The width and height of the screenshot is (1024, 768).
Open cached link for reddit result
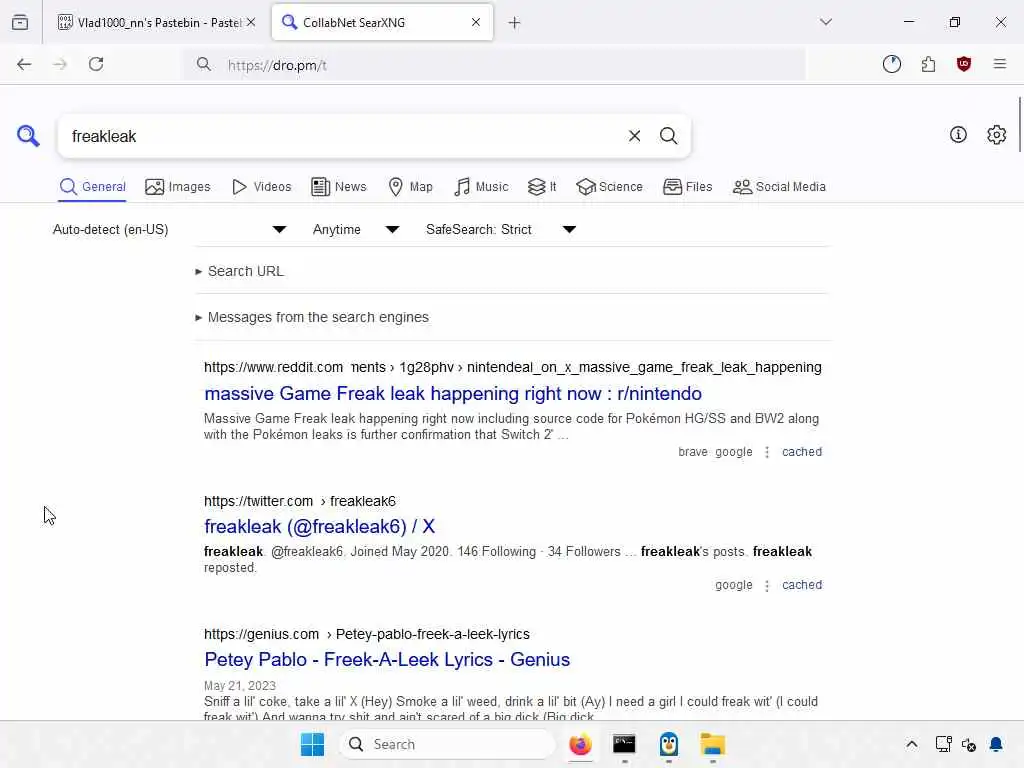point(802,452)
